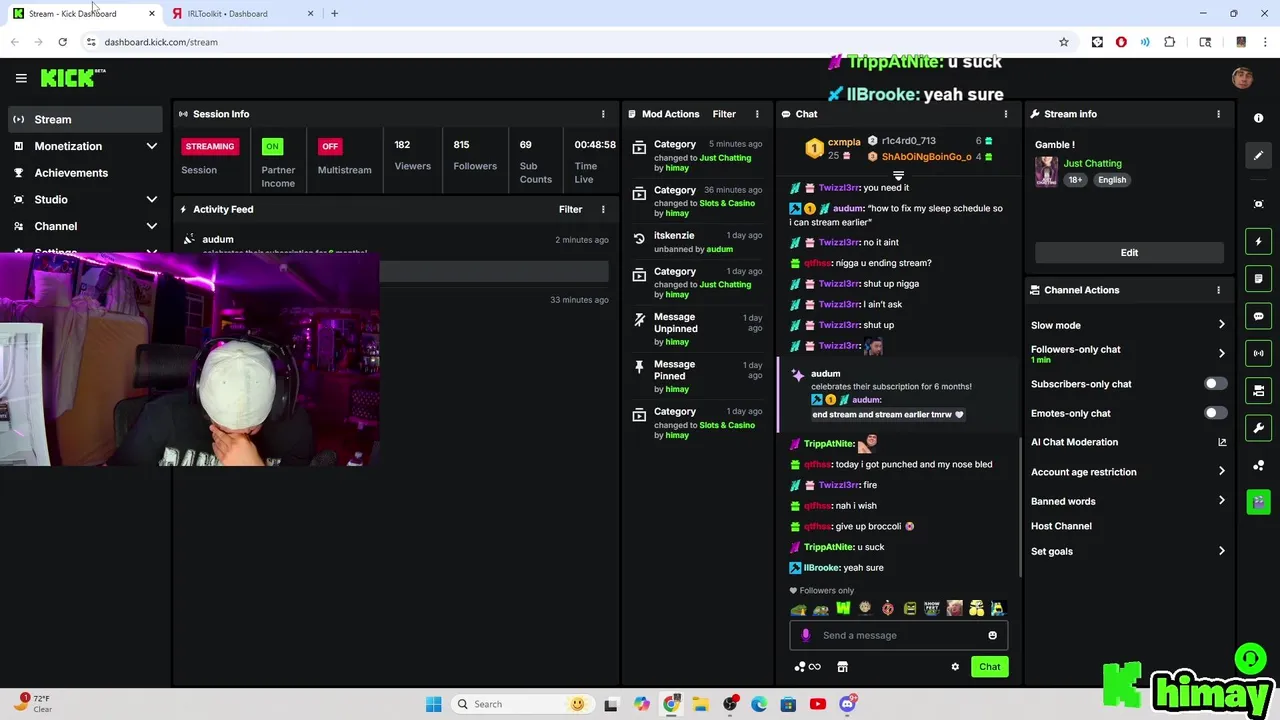The width and height of the screenshot is (1280, 720).
Task: Click the lightning bolt icon in right sidebar
Action: tap(1258, 241)
